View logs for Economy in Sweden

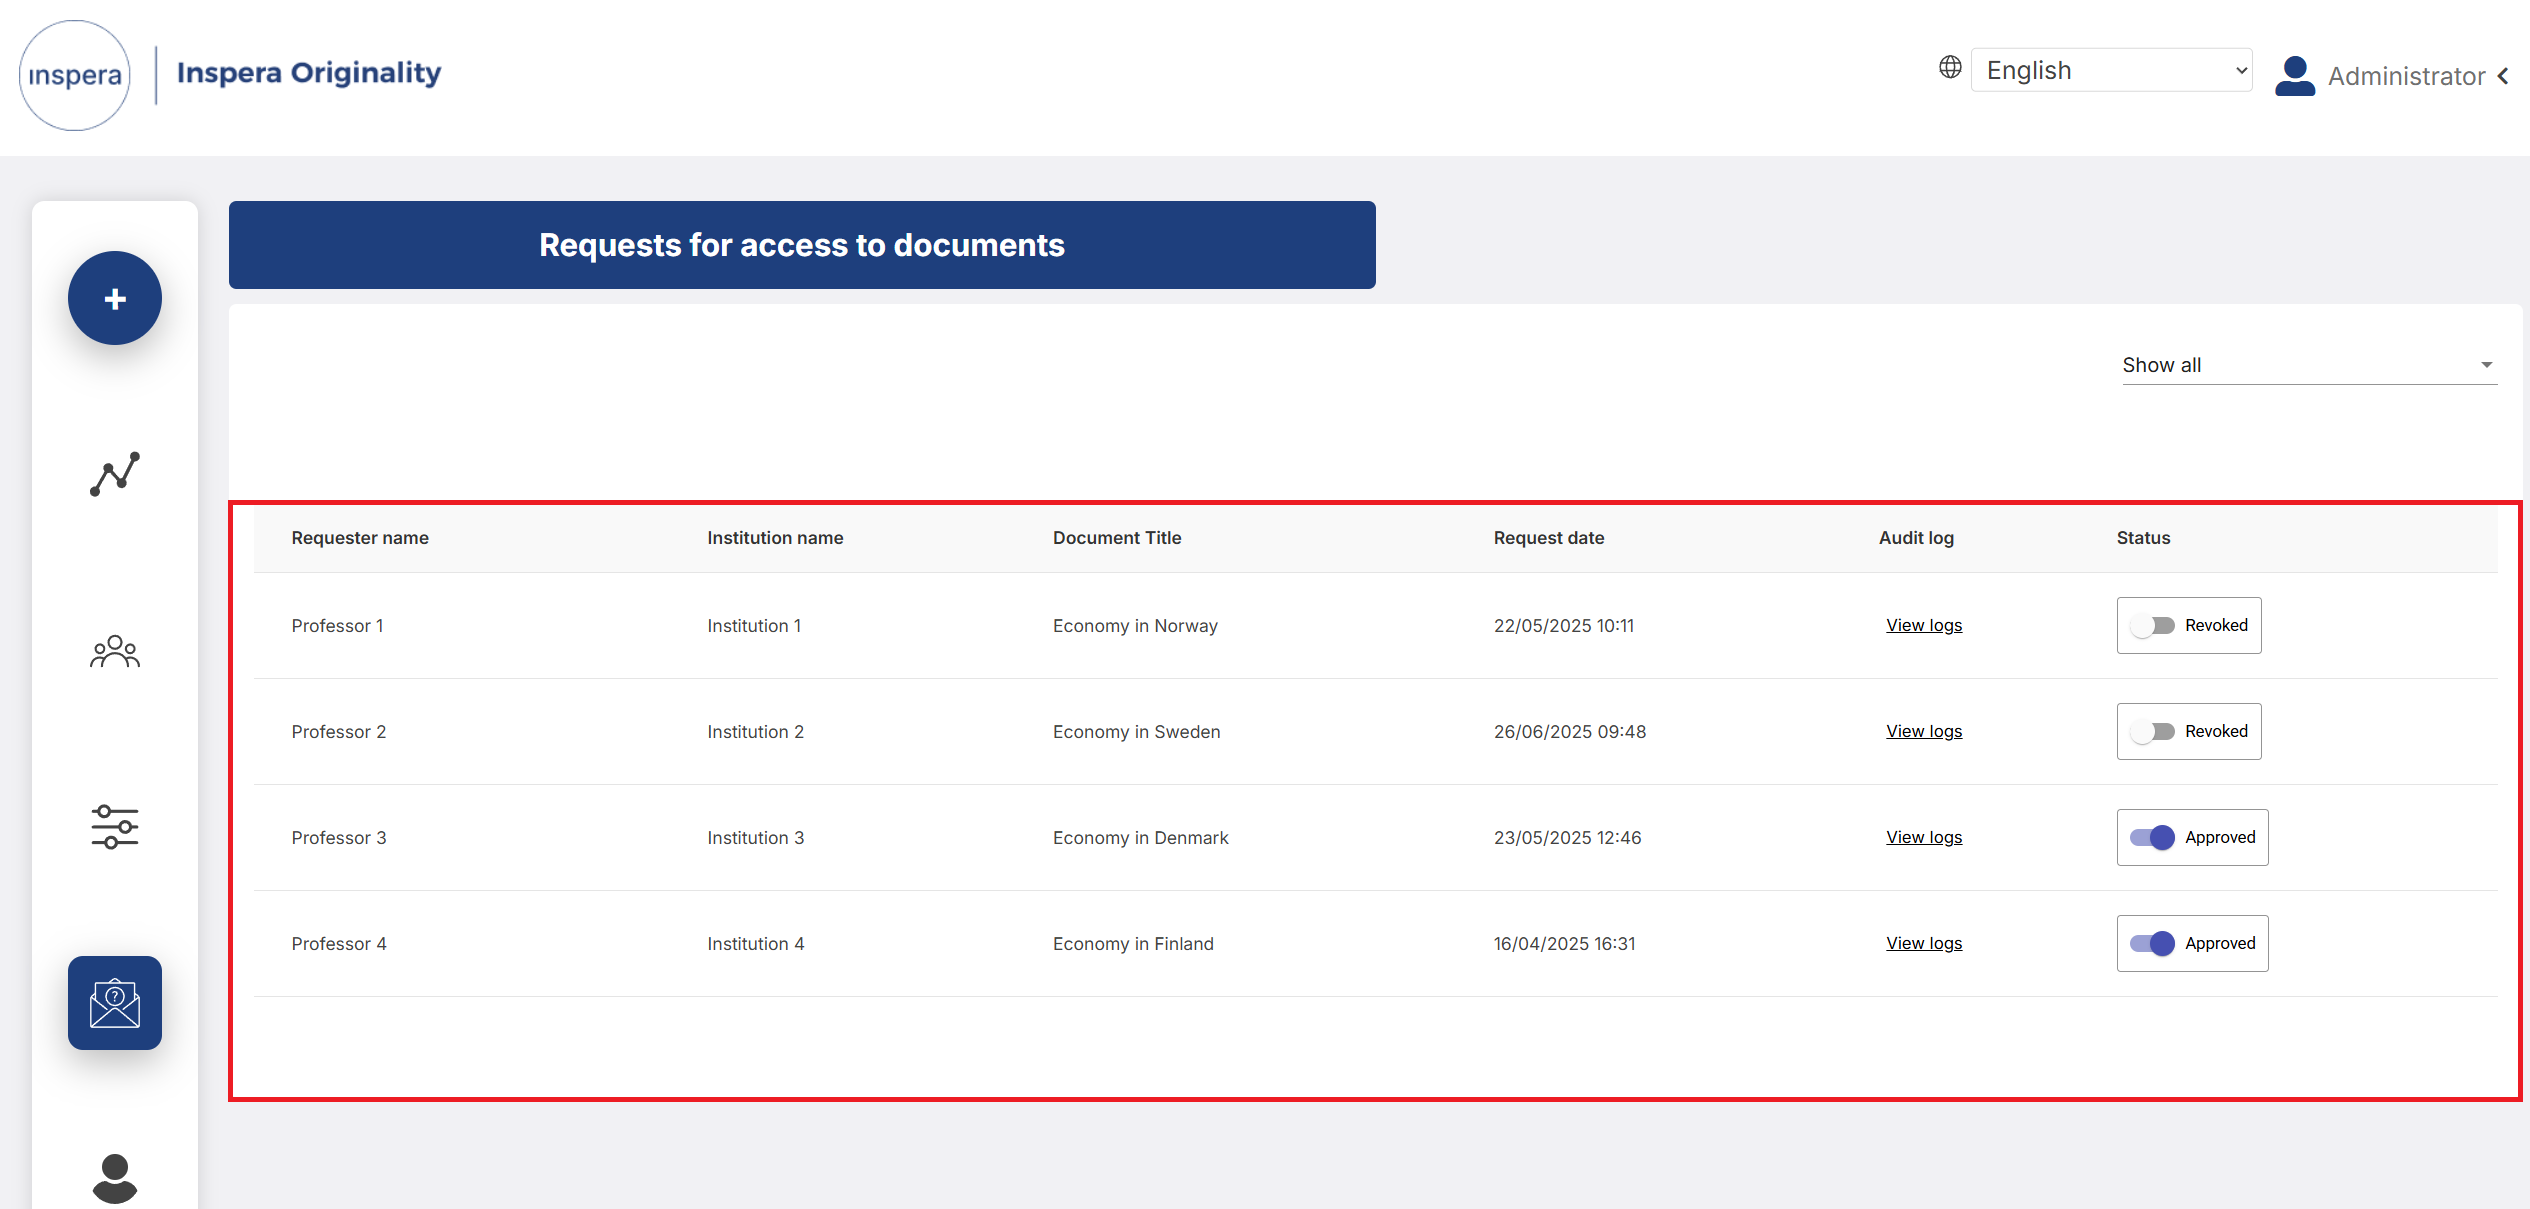1924,731
